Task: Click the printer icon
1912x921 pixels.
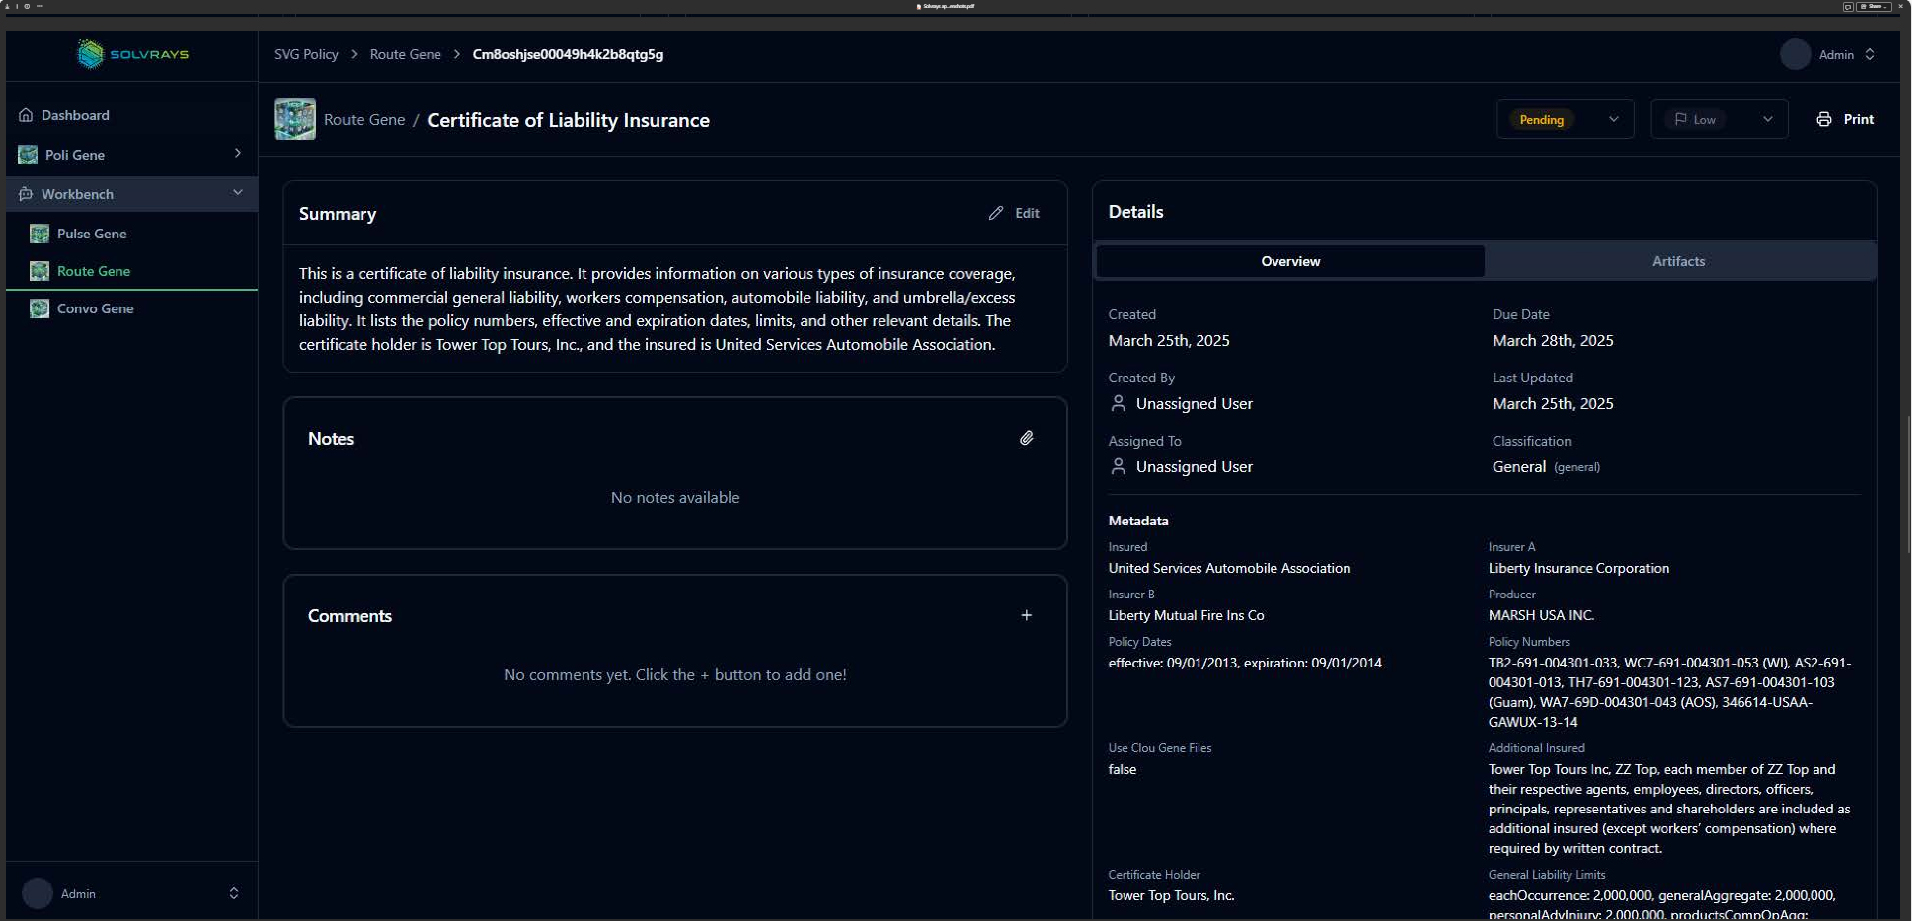Action: coord(1824,119)
